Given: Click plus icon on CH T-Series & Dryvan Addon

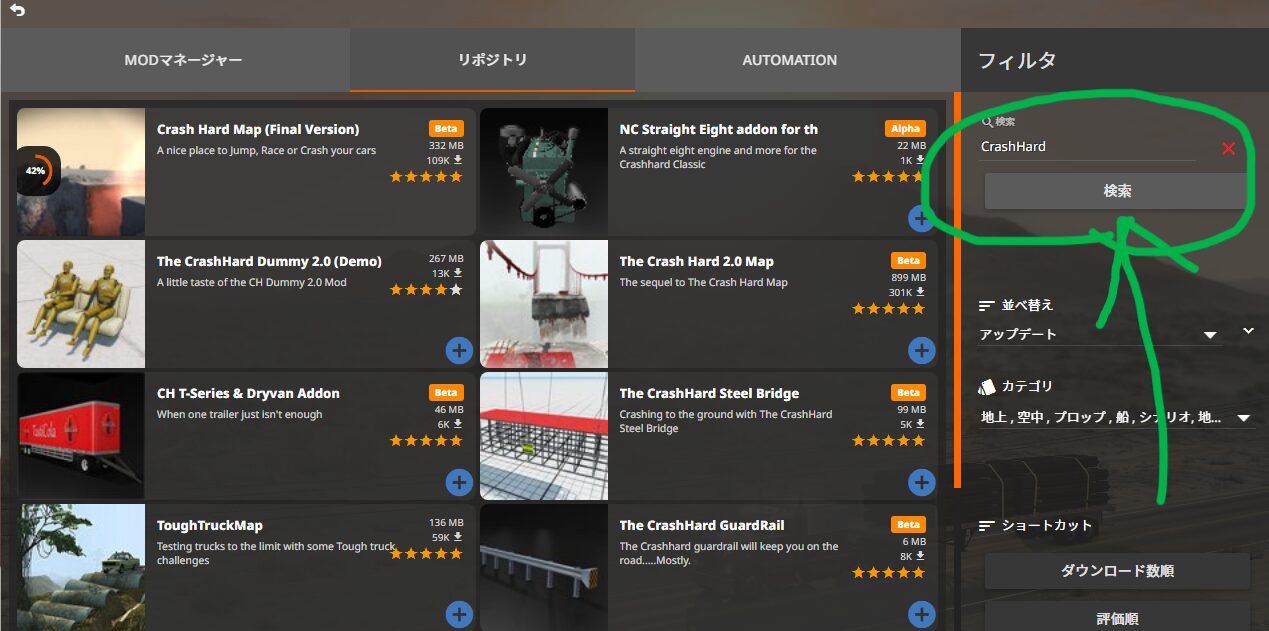Looking at the screenshot, I should coord(458,482).
